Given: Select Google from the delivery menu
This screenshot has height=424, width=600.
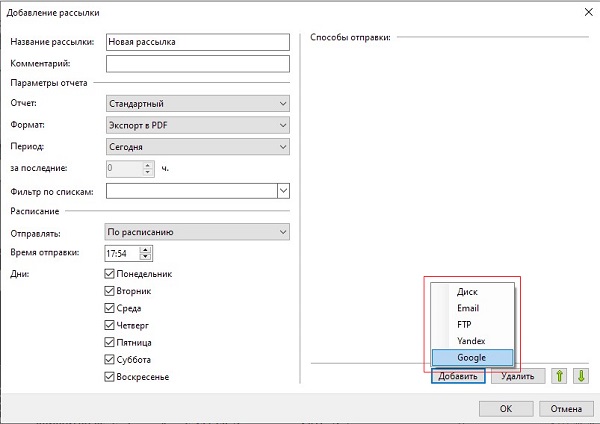Looking at the screenshot, I should [x=473, y=357].
